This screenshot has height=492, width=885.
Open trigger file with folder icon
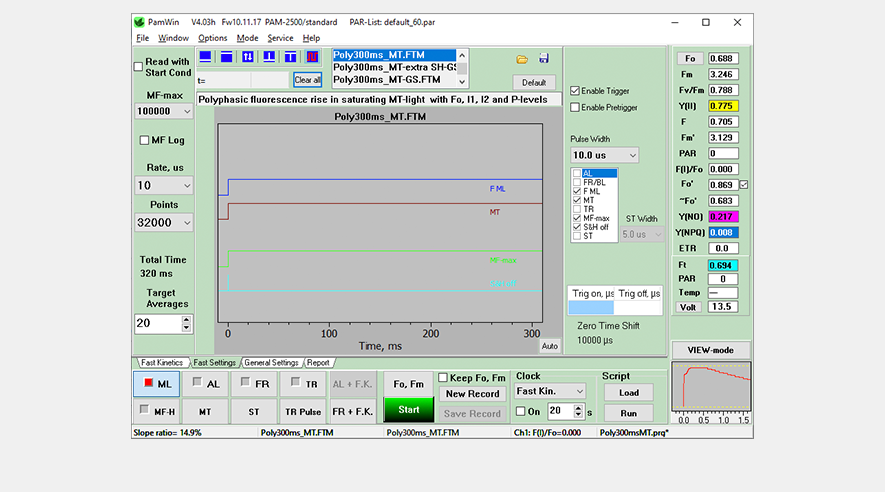pyautogui.click(x=522, y=59)
